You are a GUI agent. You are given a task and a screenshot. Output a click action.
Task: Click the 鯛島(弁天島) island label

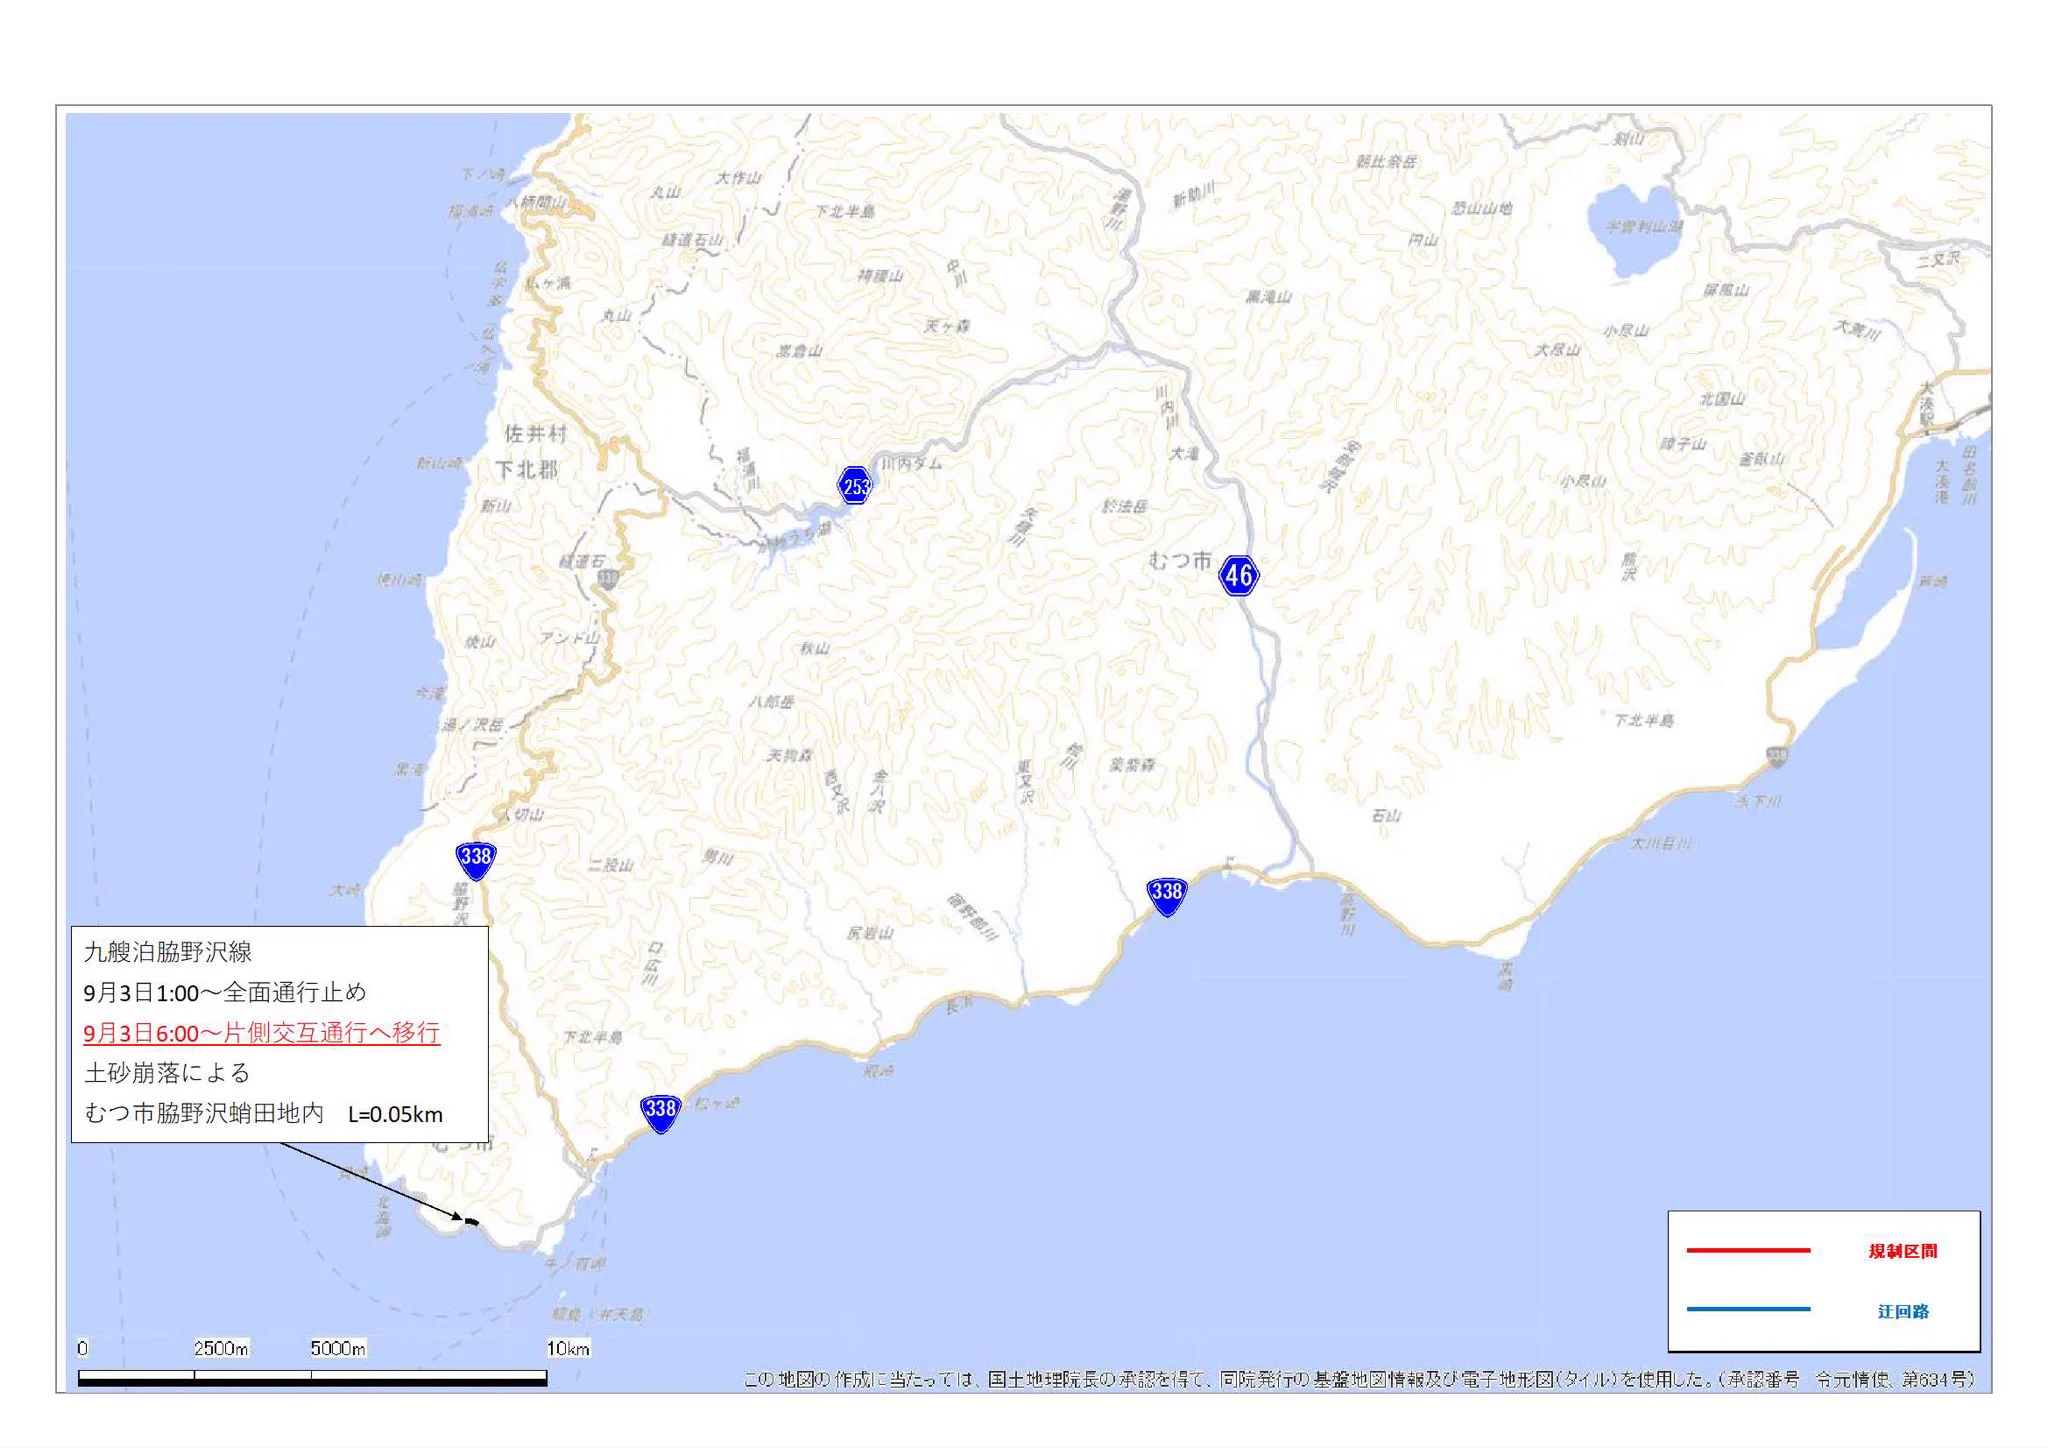click(599, 1314)
